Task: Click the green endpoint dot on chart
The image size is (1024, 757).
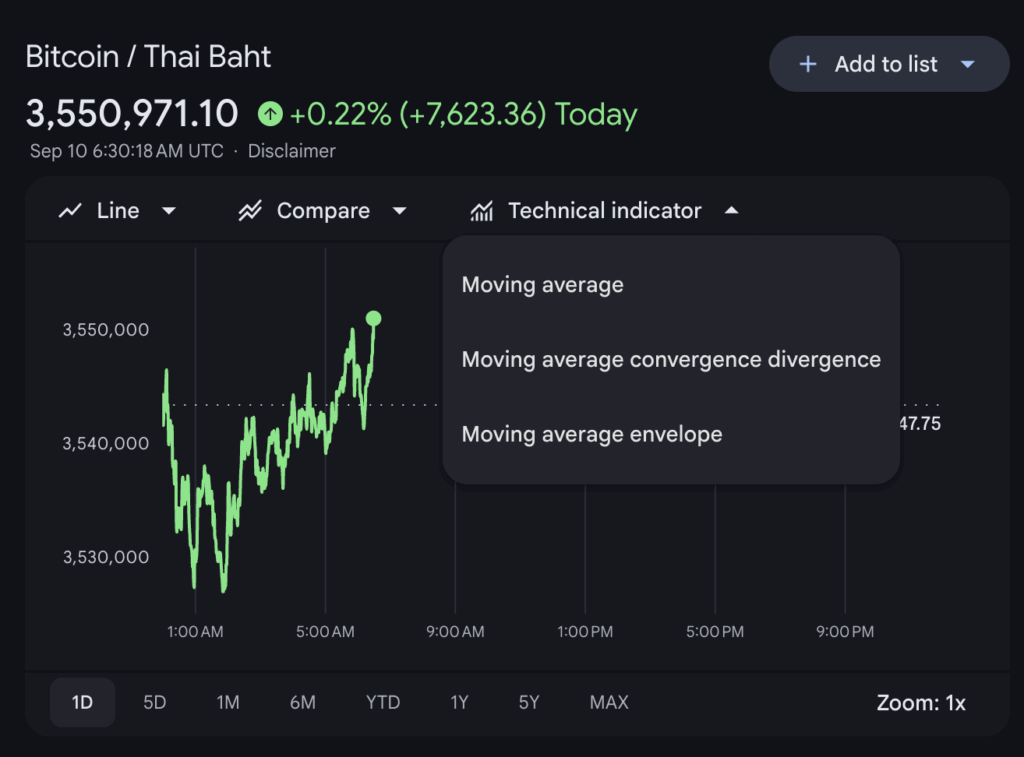Action: click(373, 319)
